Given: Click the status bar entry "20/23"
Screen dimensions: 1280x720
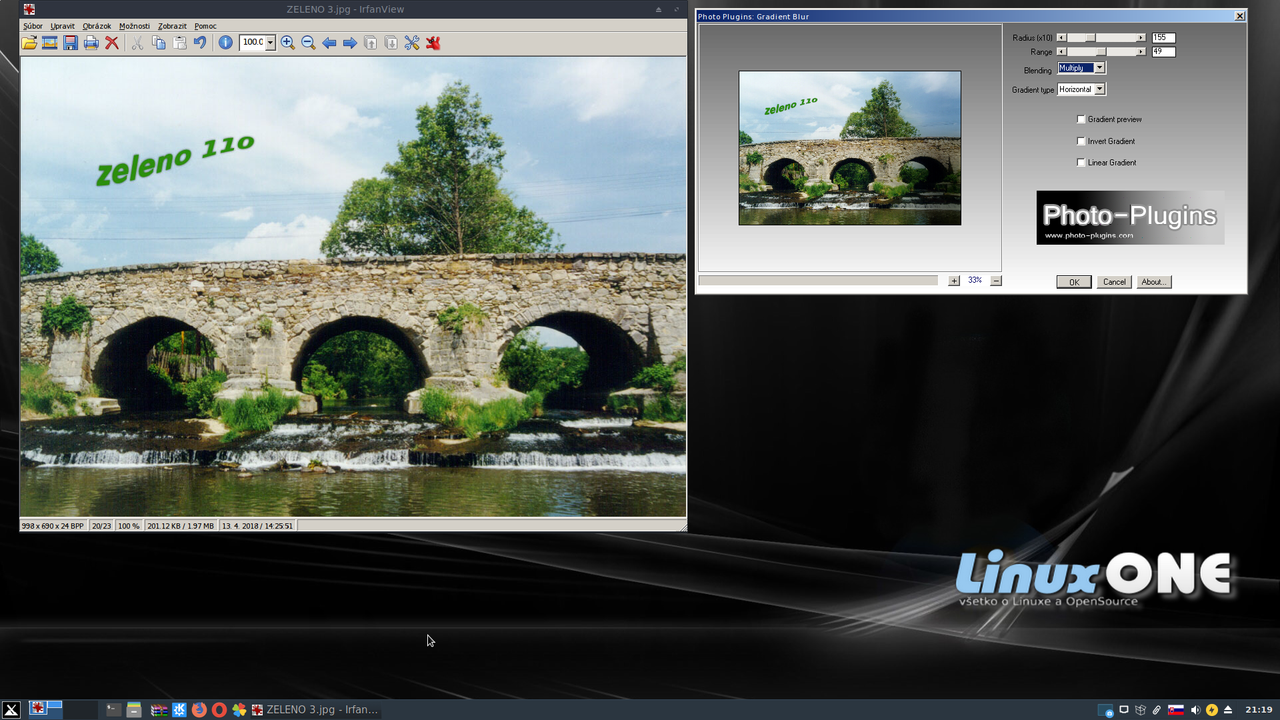Looking at the screenshot, I should [101, 525].
